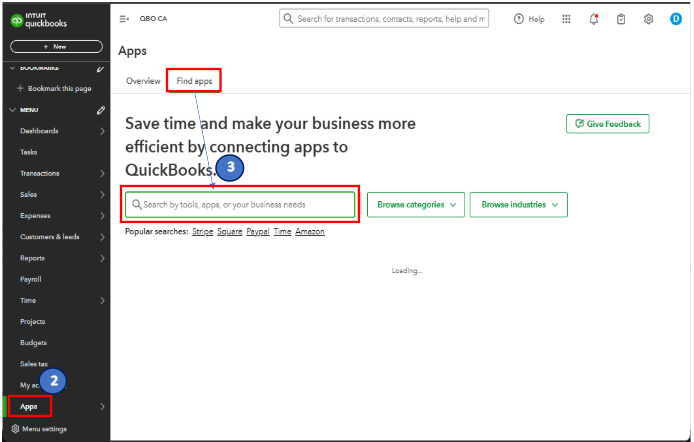Open settings with the gear icon
This screenshot has width=694, height=442.
(x=648, y=19)
